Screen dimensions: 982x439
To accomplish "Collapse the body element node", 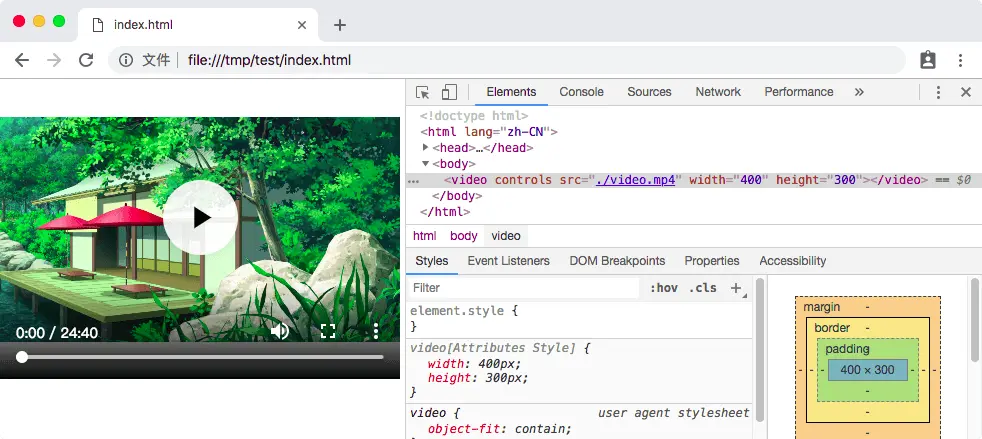I will click(x=426, y=163).
